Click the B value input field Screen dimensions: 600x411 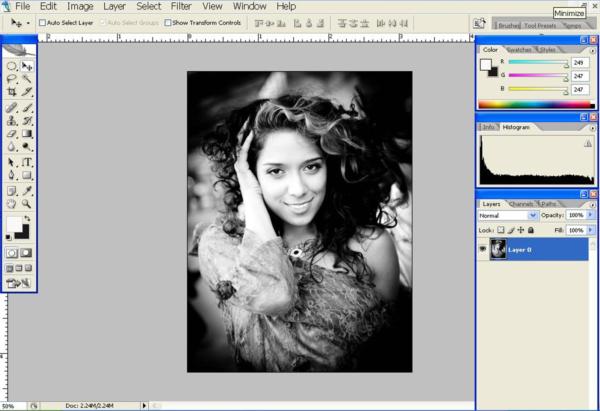(x=579, y=90)
